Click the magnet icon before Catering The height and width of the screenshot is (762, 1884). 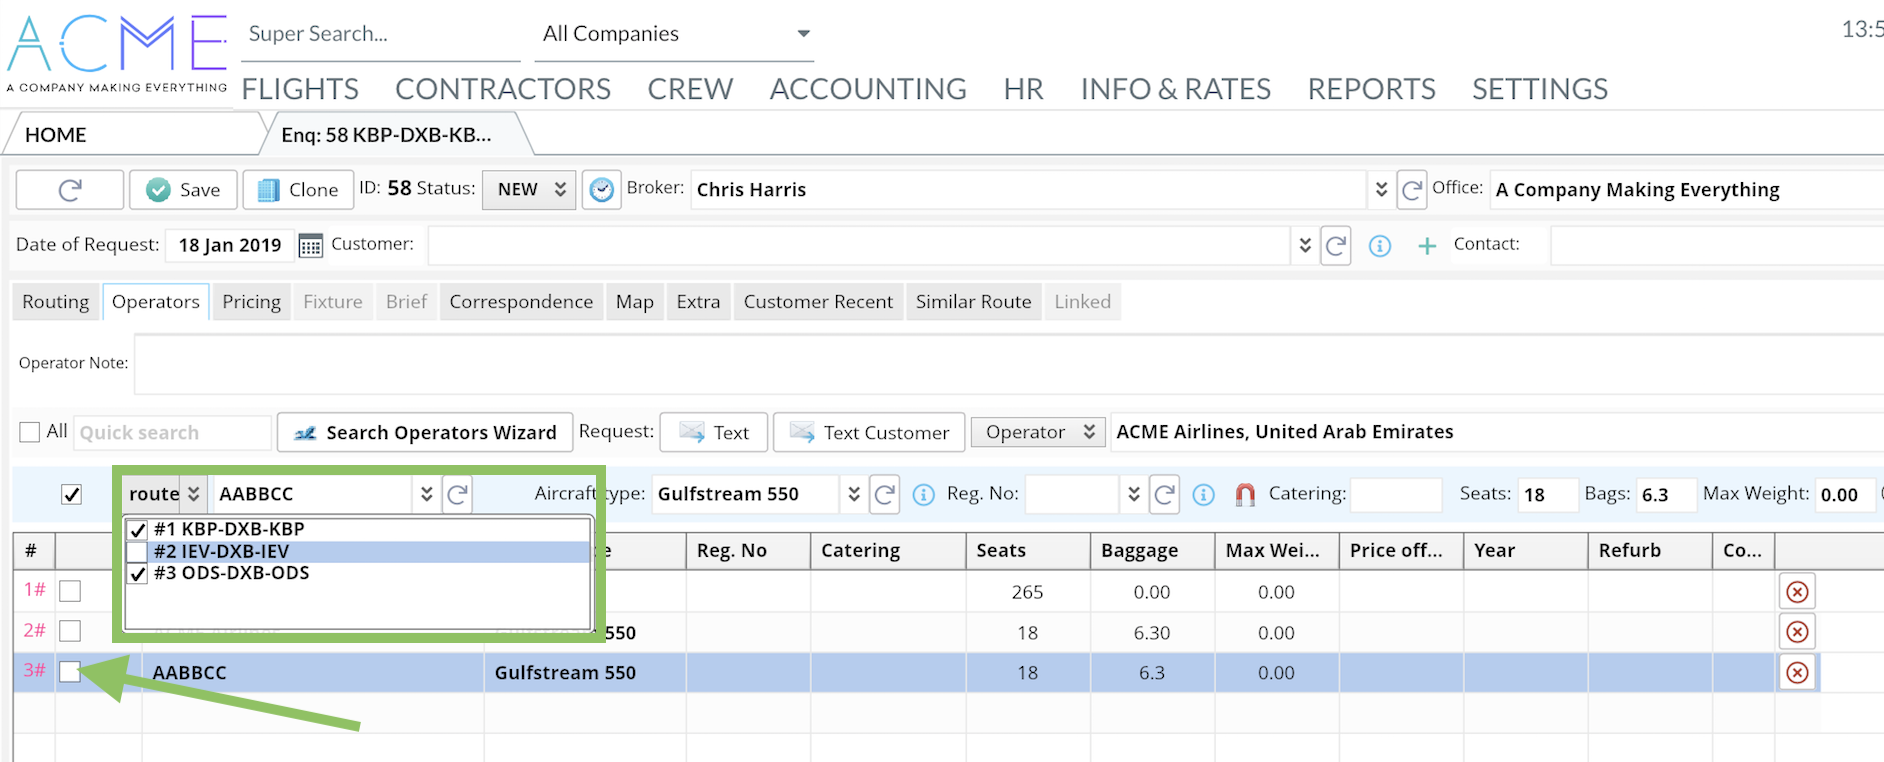pos(1245,494)
